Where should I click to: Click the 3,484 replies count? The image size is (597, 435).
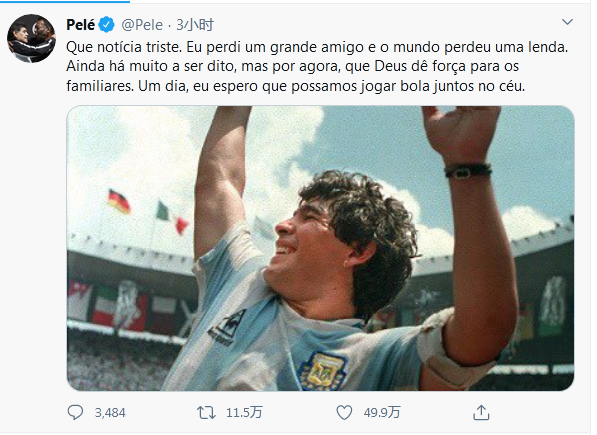(110, 413)
